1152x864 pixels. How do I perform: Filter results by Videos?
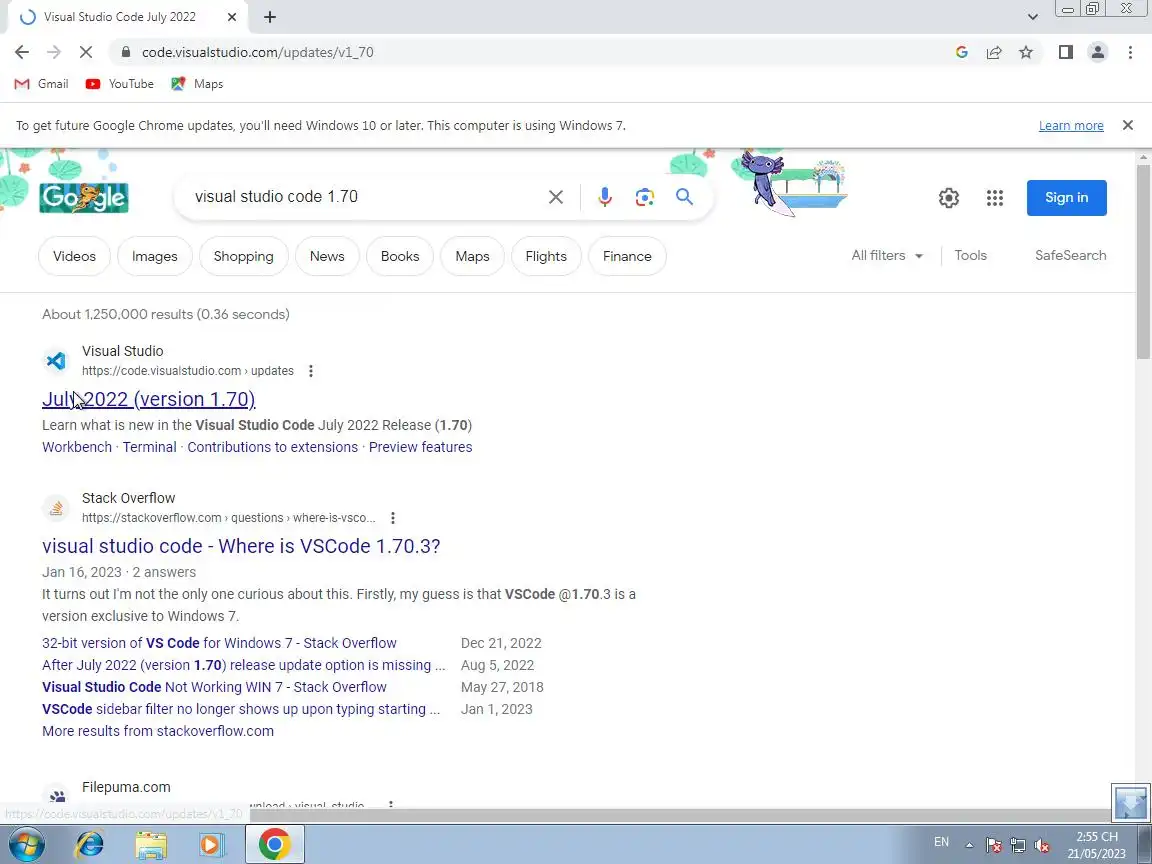tap(74, 256)
